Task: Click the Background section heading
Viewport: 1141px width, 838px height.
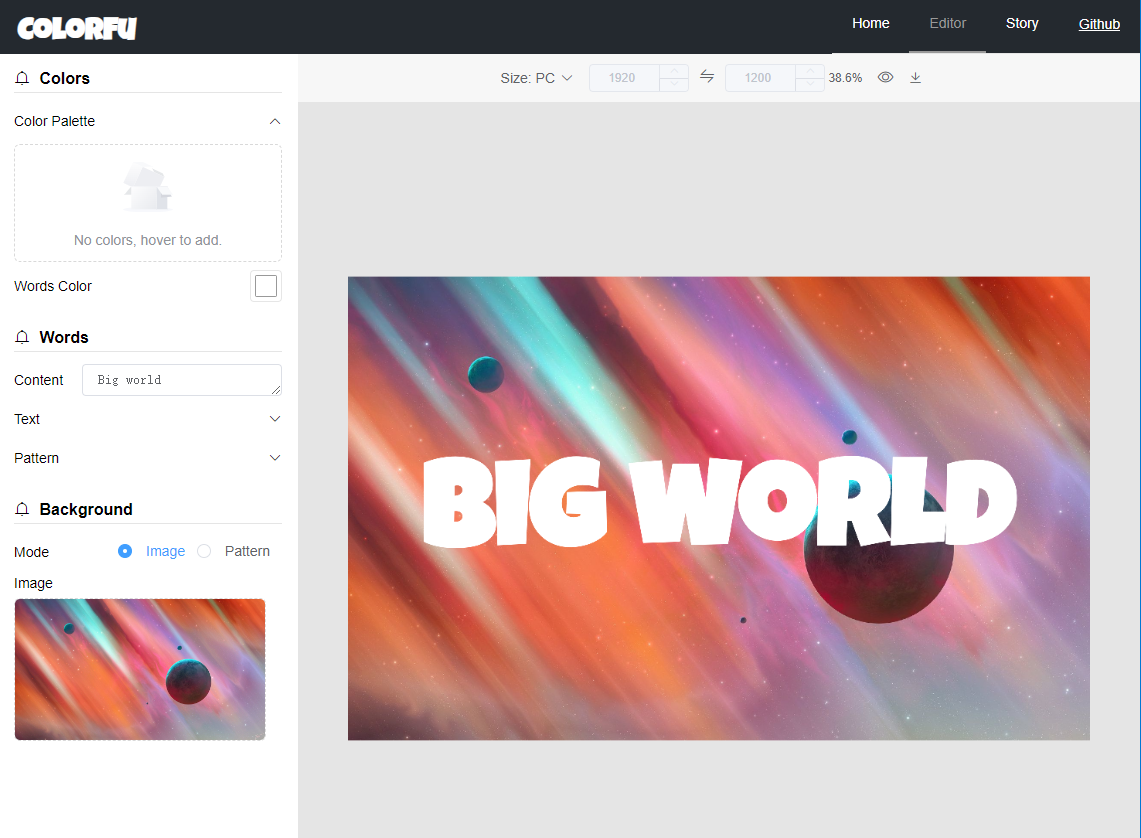Action: point(86,509)
